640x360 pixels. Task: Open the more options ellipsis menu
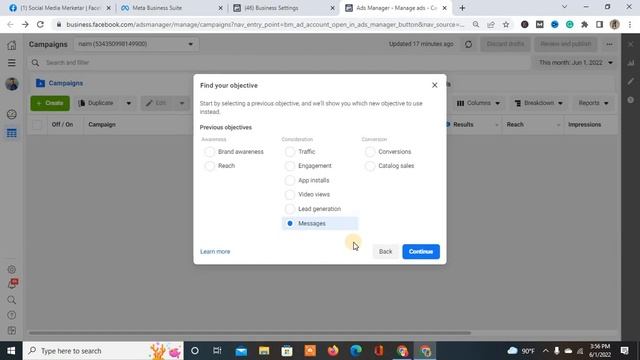click(609, 44)
